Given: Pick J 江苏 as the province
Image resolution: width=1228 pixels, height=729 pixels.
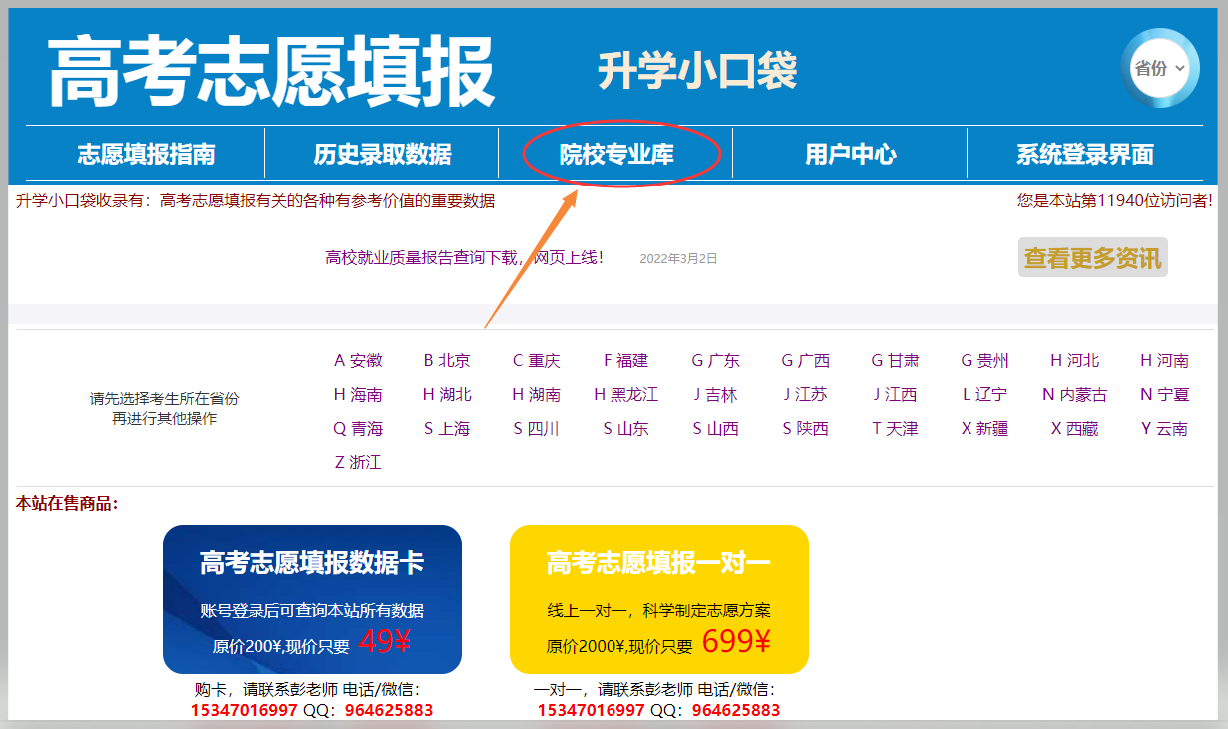Looking at the screenshot, I should pyautogui.click(x=805, y=395).
